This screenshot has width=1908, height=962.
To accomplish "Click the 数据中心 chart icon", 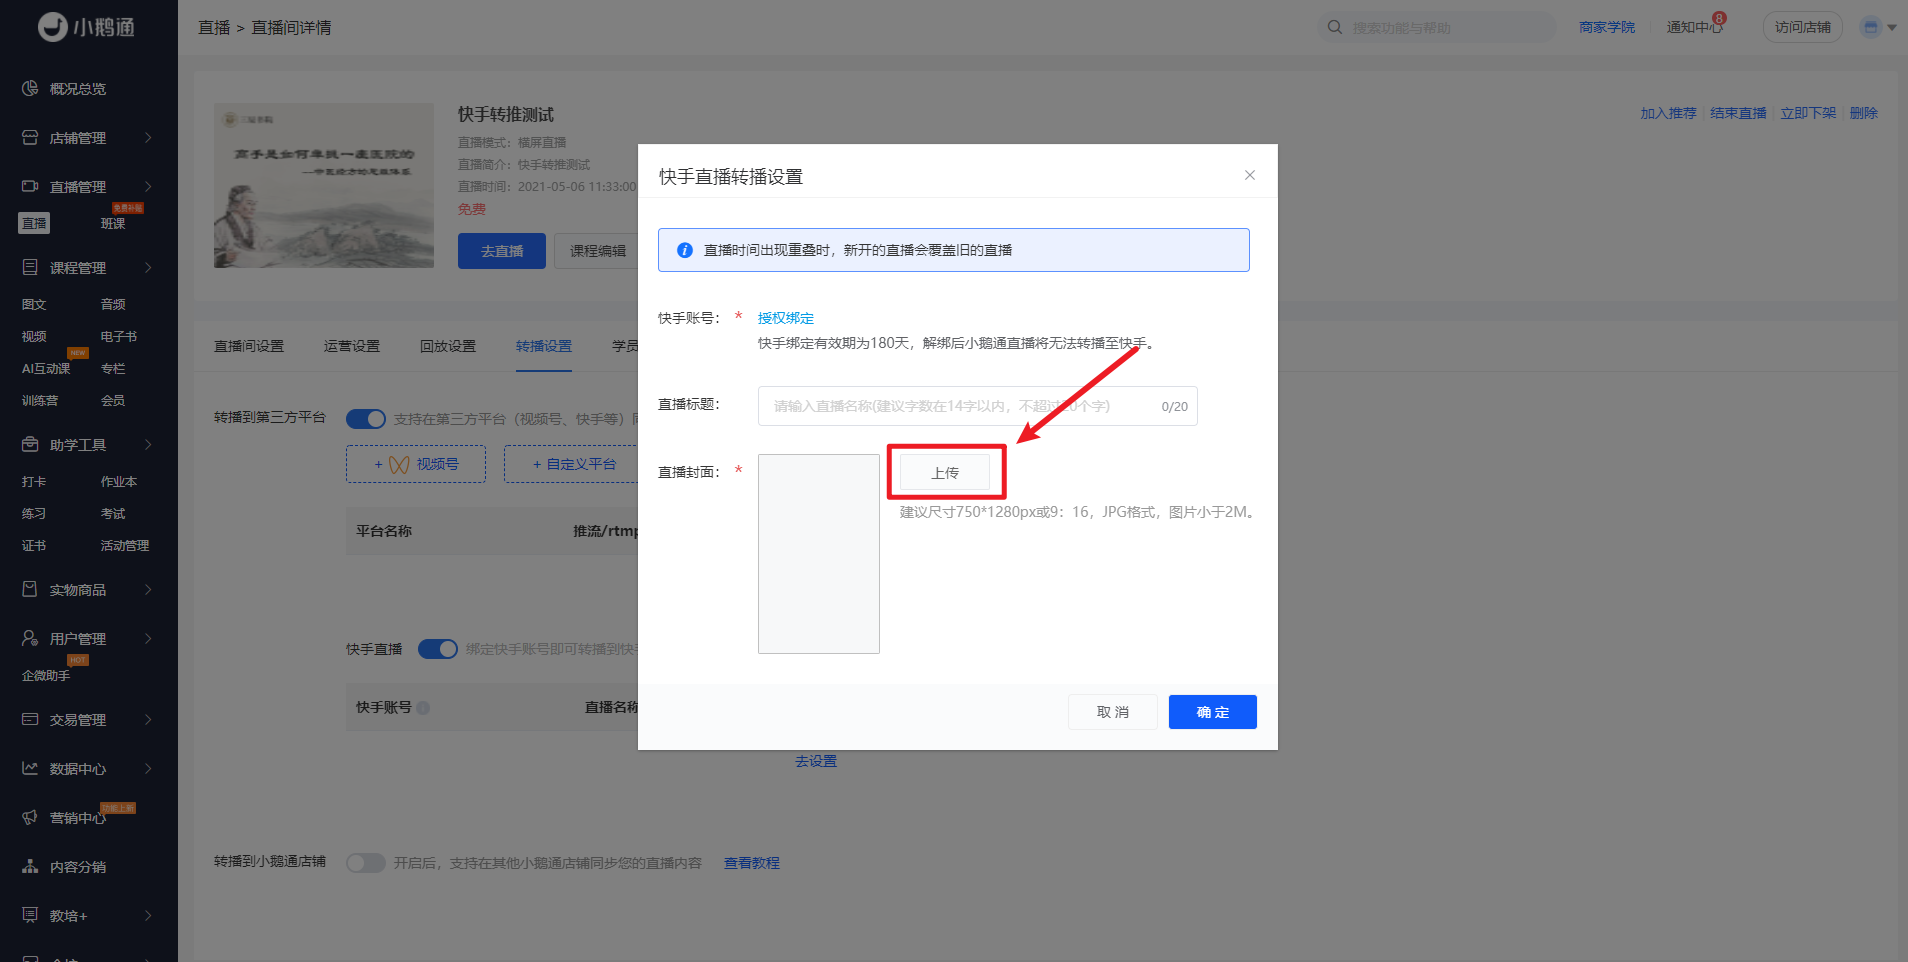I will coord(30,768).
